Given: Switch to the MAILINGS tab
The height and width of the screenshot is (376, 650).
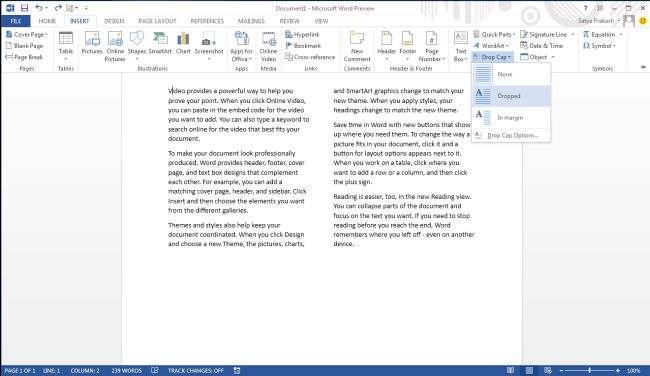Looking at the screenshot, I should pos(251,21).
